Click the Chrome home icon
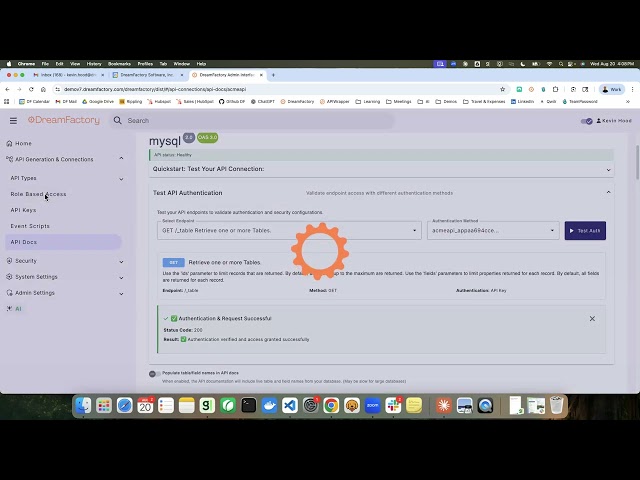 click(x=43, y=89)
